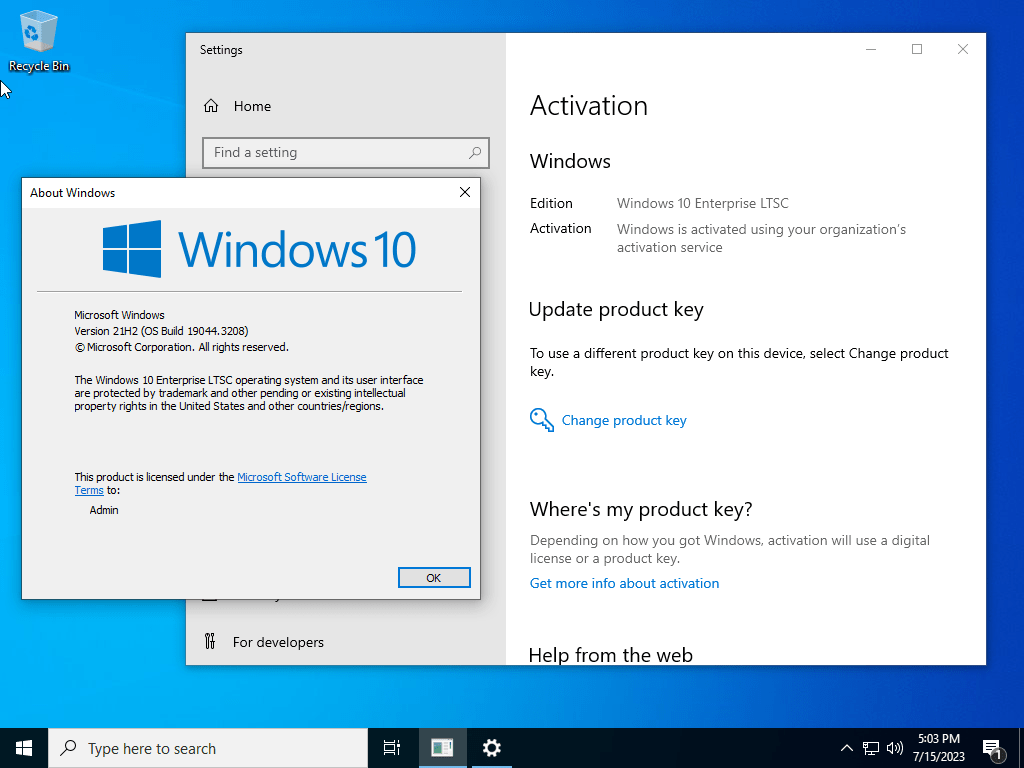Open the Recycle Bin desktop icon
This screenshot has height=768, width=1024.
(38, 40)
